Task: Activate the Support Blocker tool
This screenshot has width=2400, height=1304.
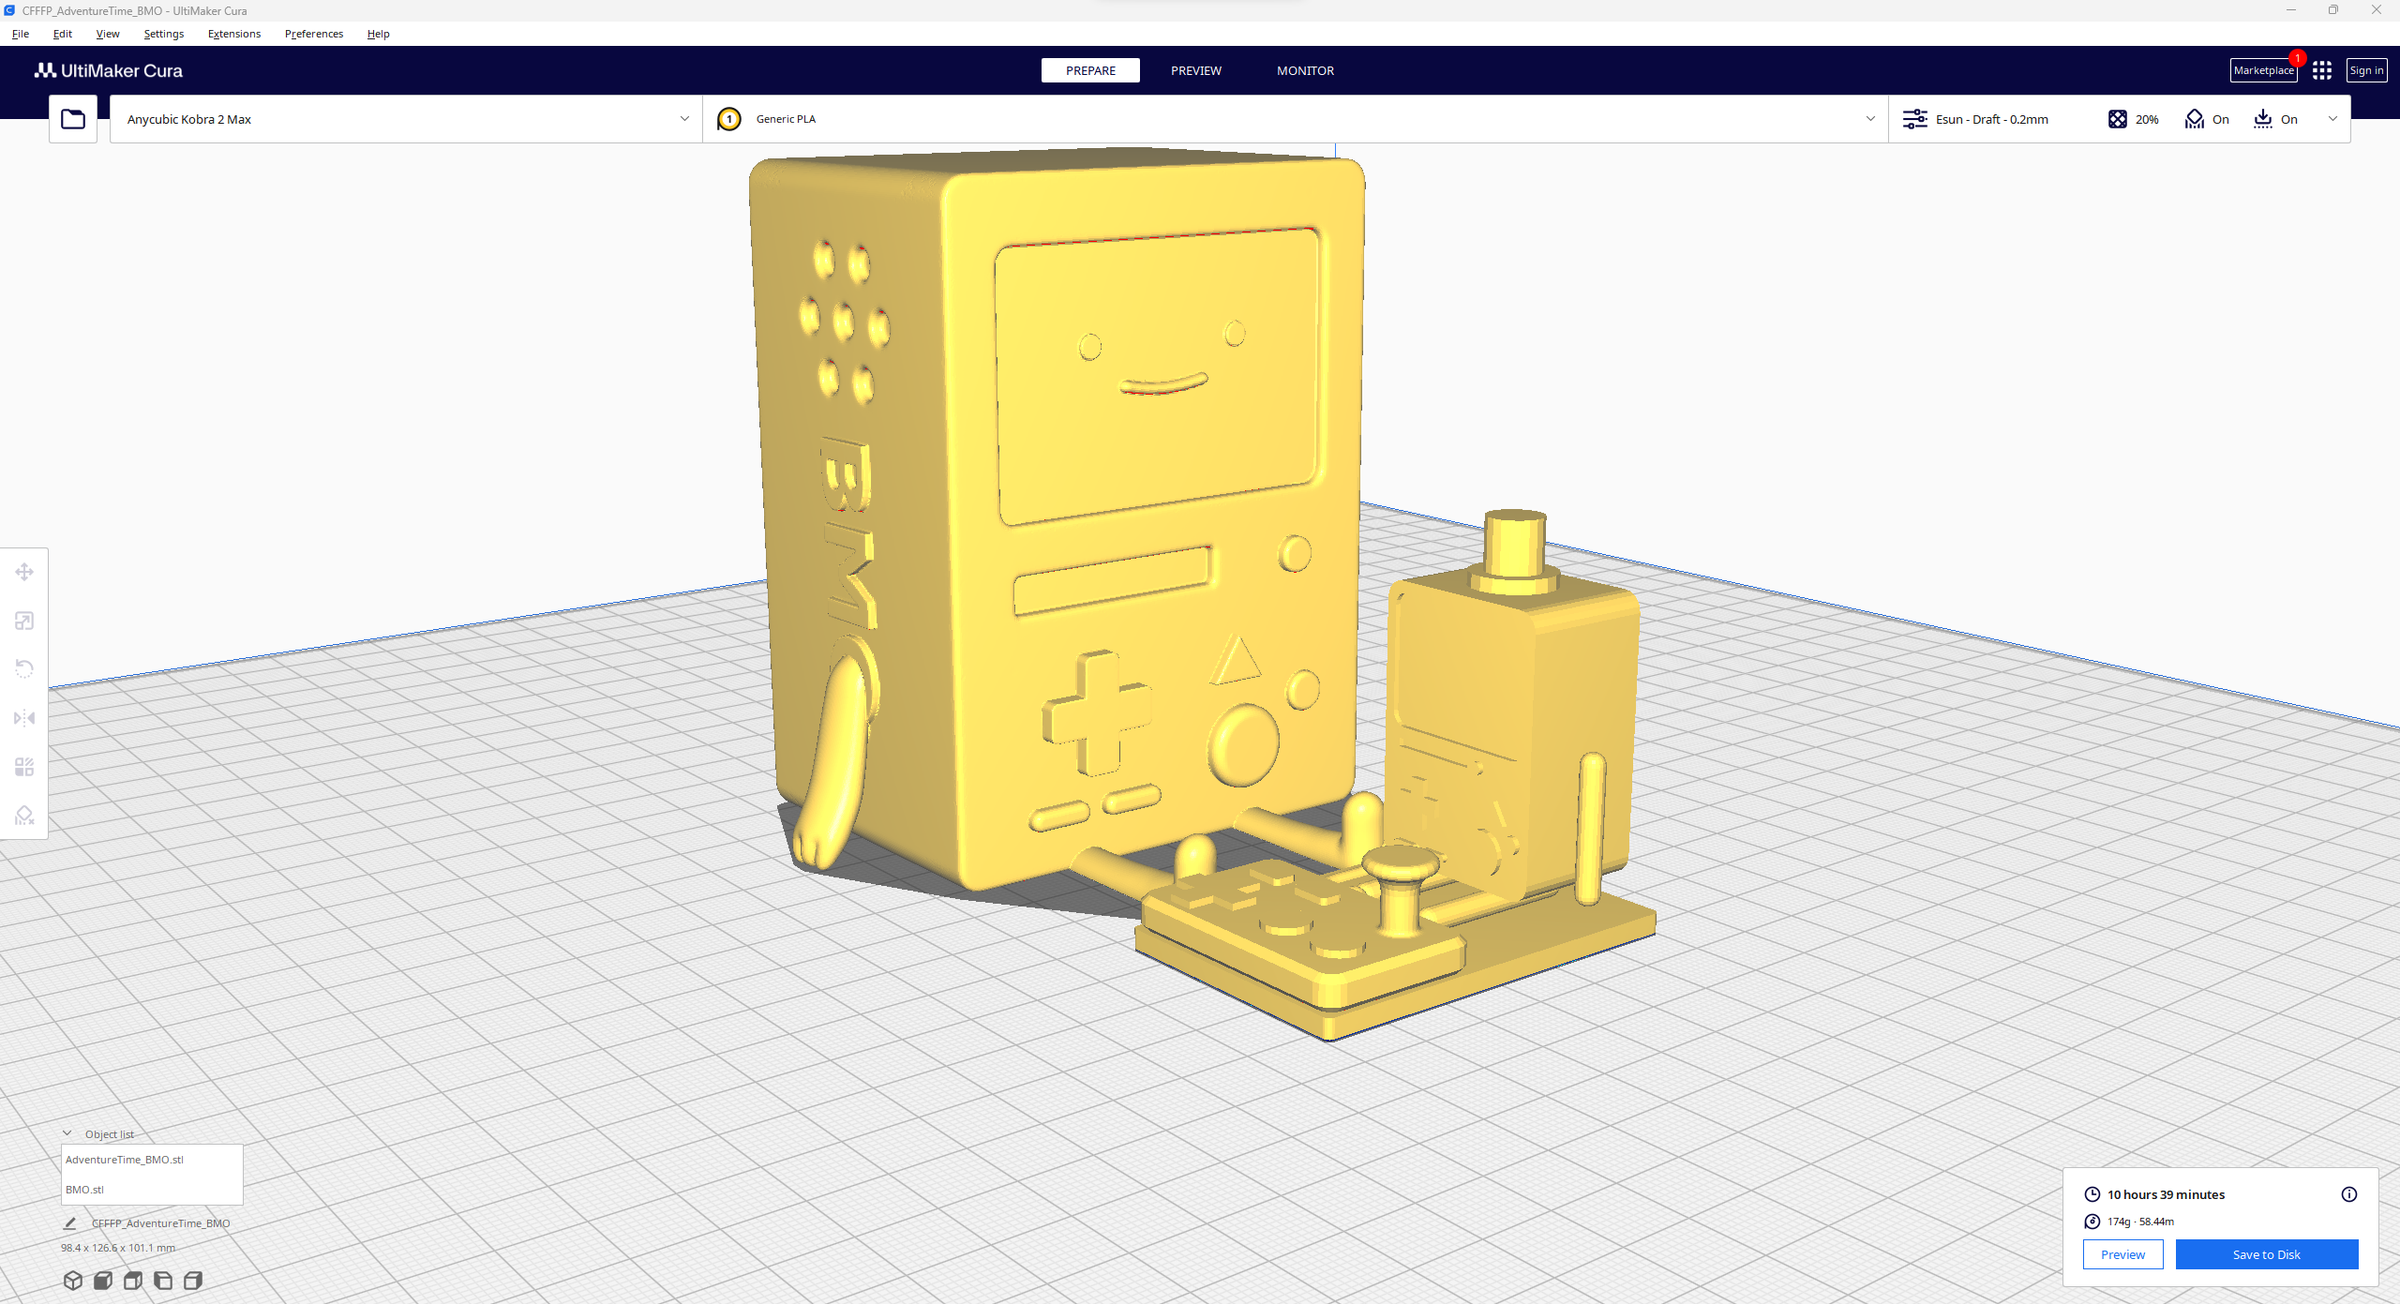Action: click(24, 814)
